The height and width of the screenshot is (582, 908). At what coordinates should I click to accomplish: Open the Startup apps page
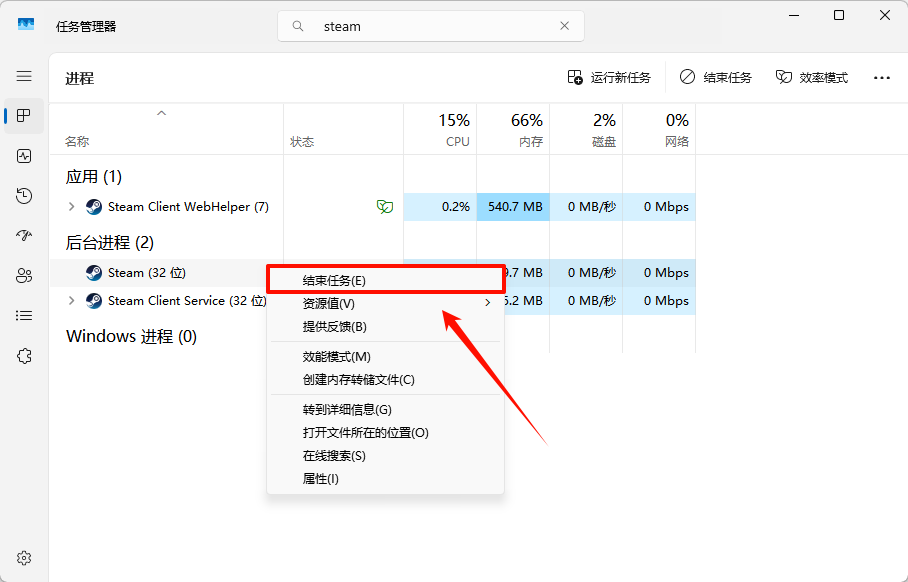[22, 235]
